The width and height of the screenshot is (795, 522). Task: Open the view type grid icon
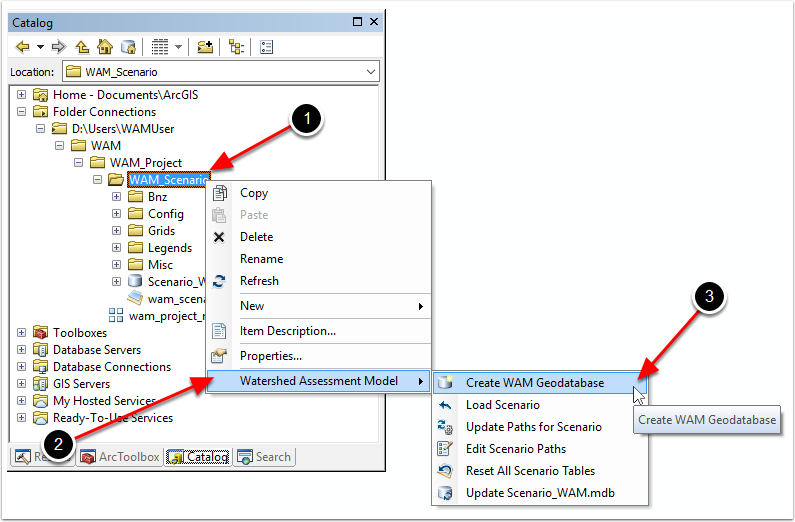[x=160, y=47]
